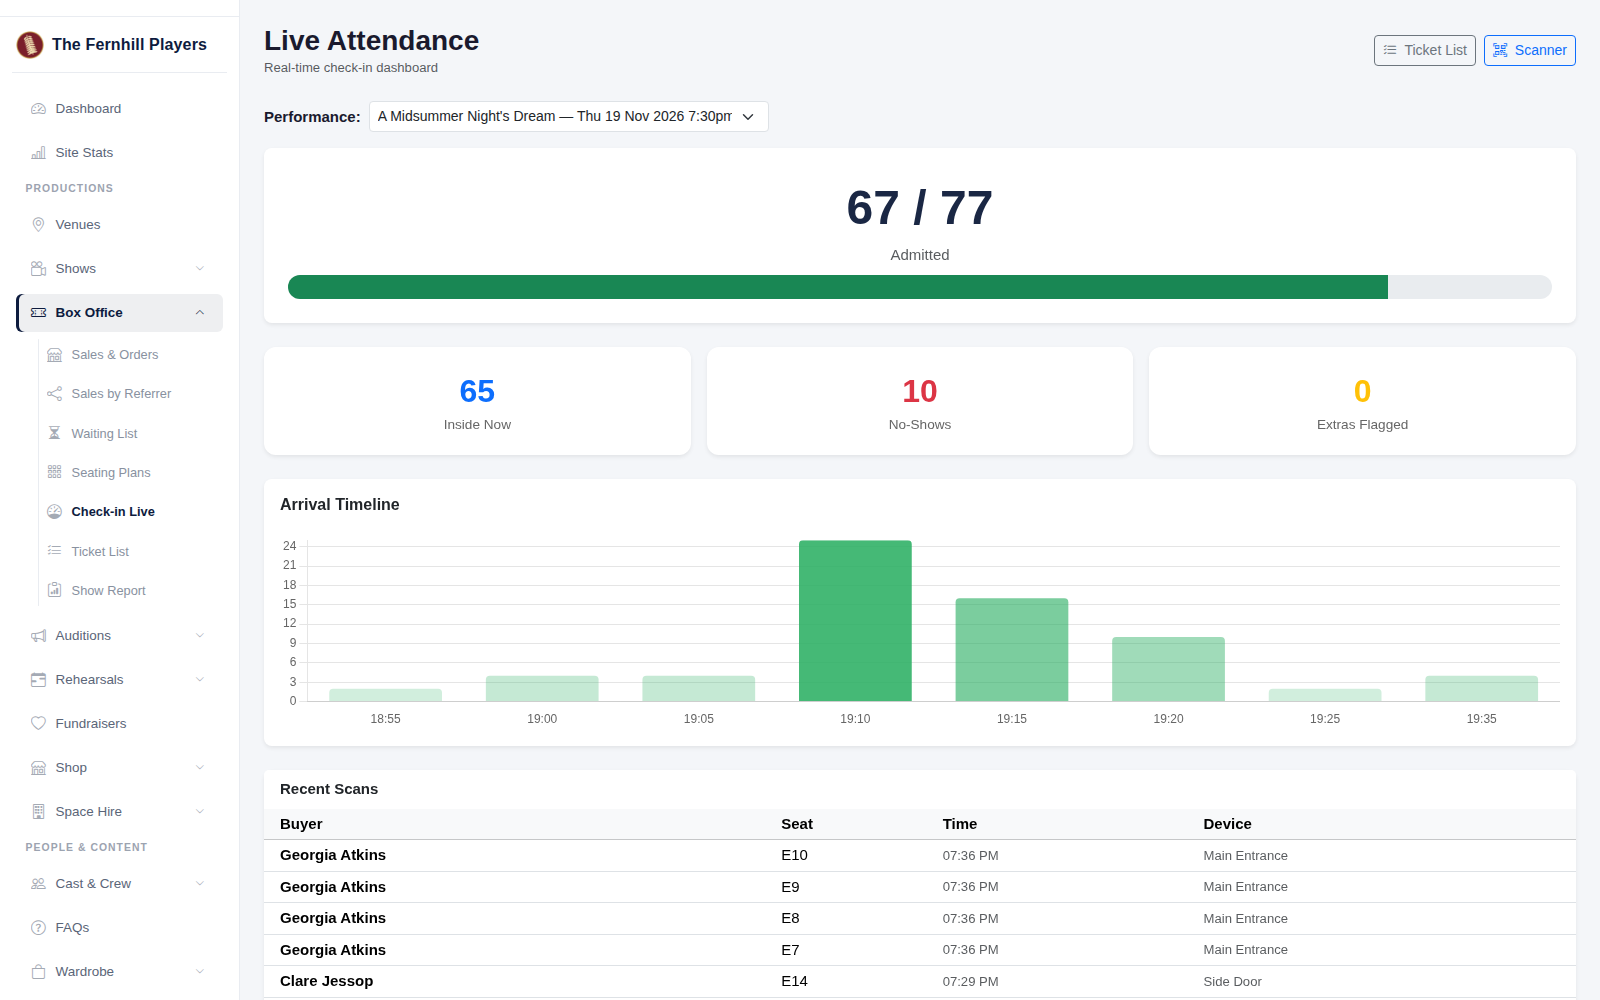This screenshot has height=1000, width=1600.
Task: Expand the Shows submenu chevron
Action: (x=200, y=269)
